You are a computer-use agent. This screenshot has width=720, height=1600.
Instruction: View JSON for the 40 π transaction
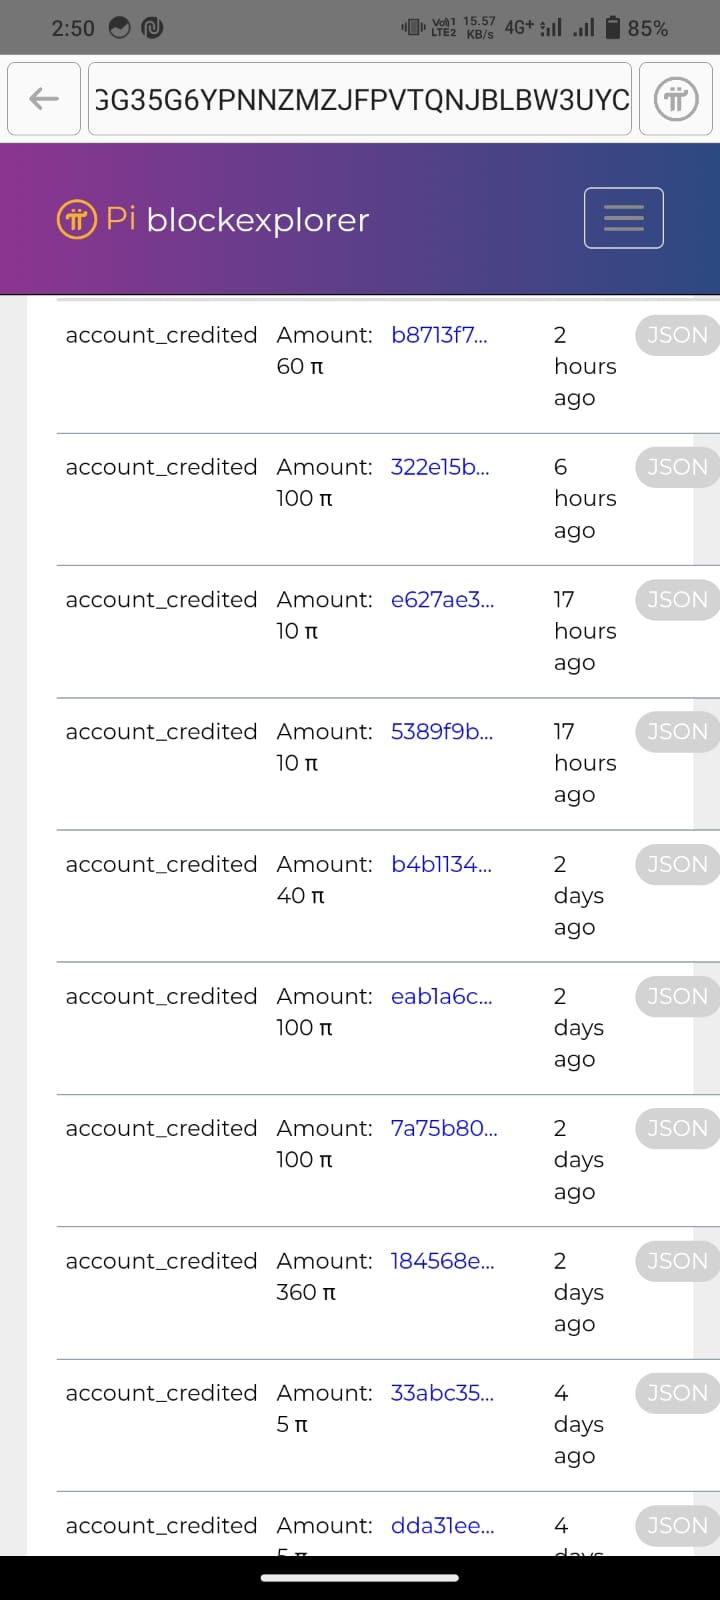[x=677, y=864]
